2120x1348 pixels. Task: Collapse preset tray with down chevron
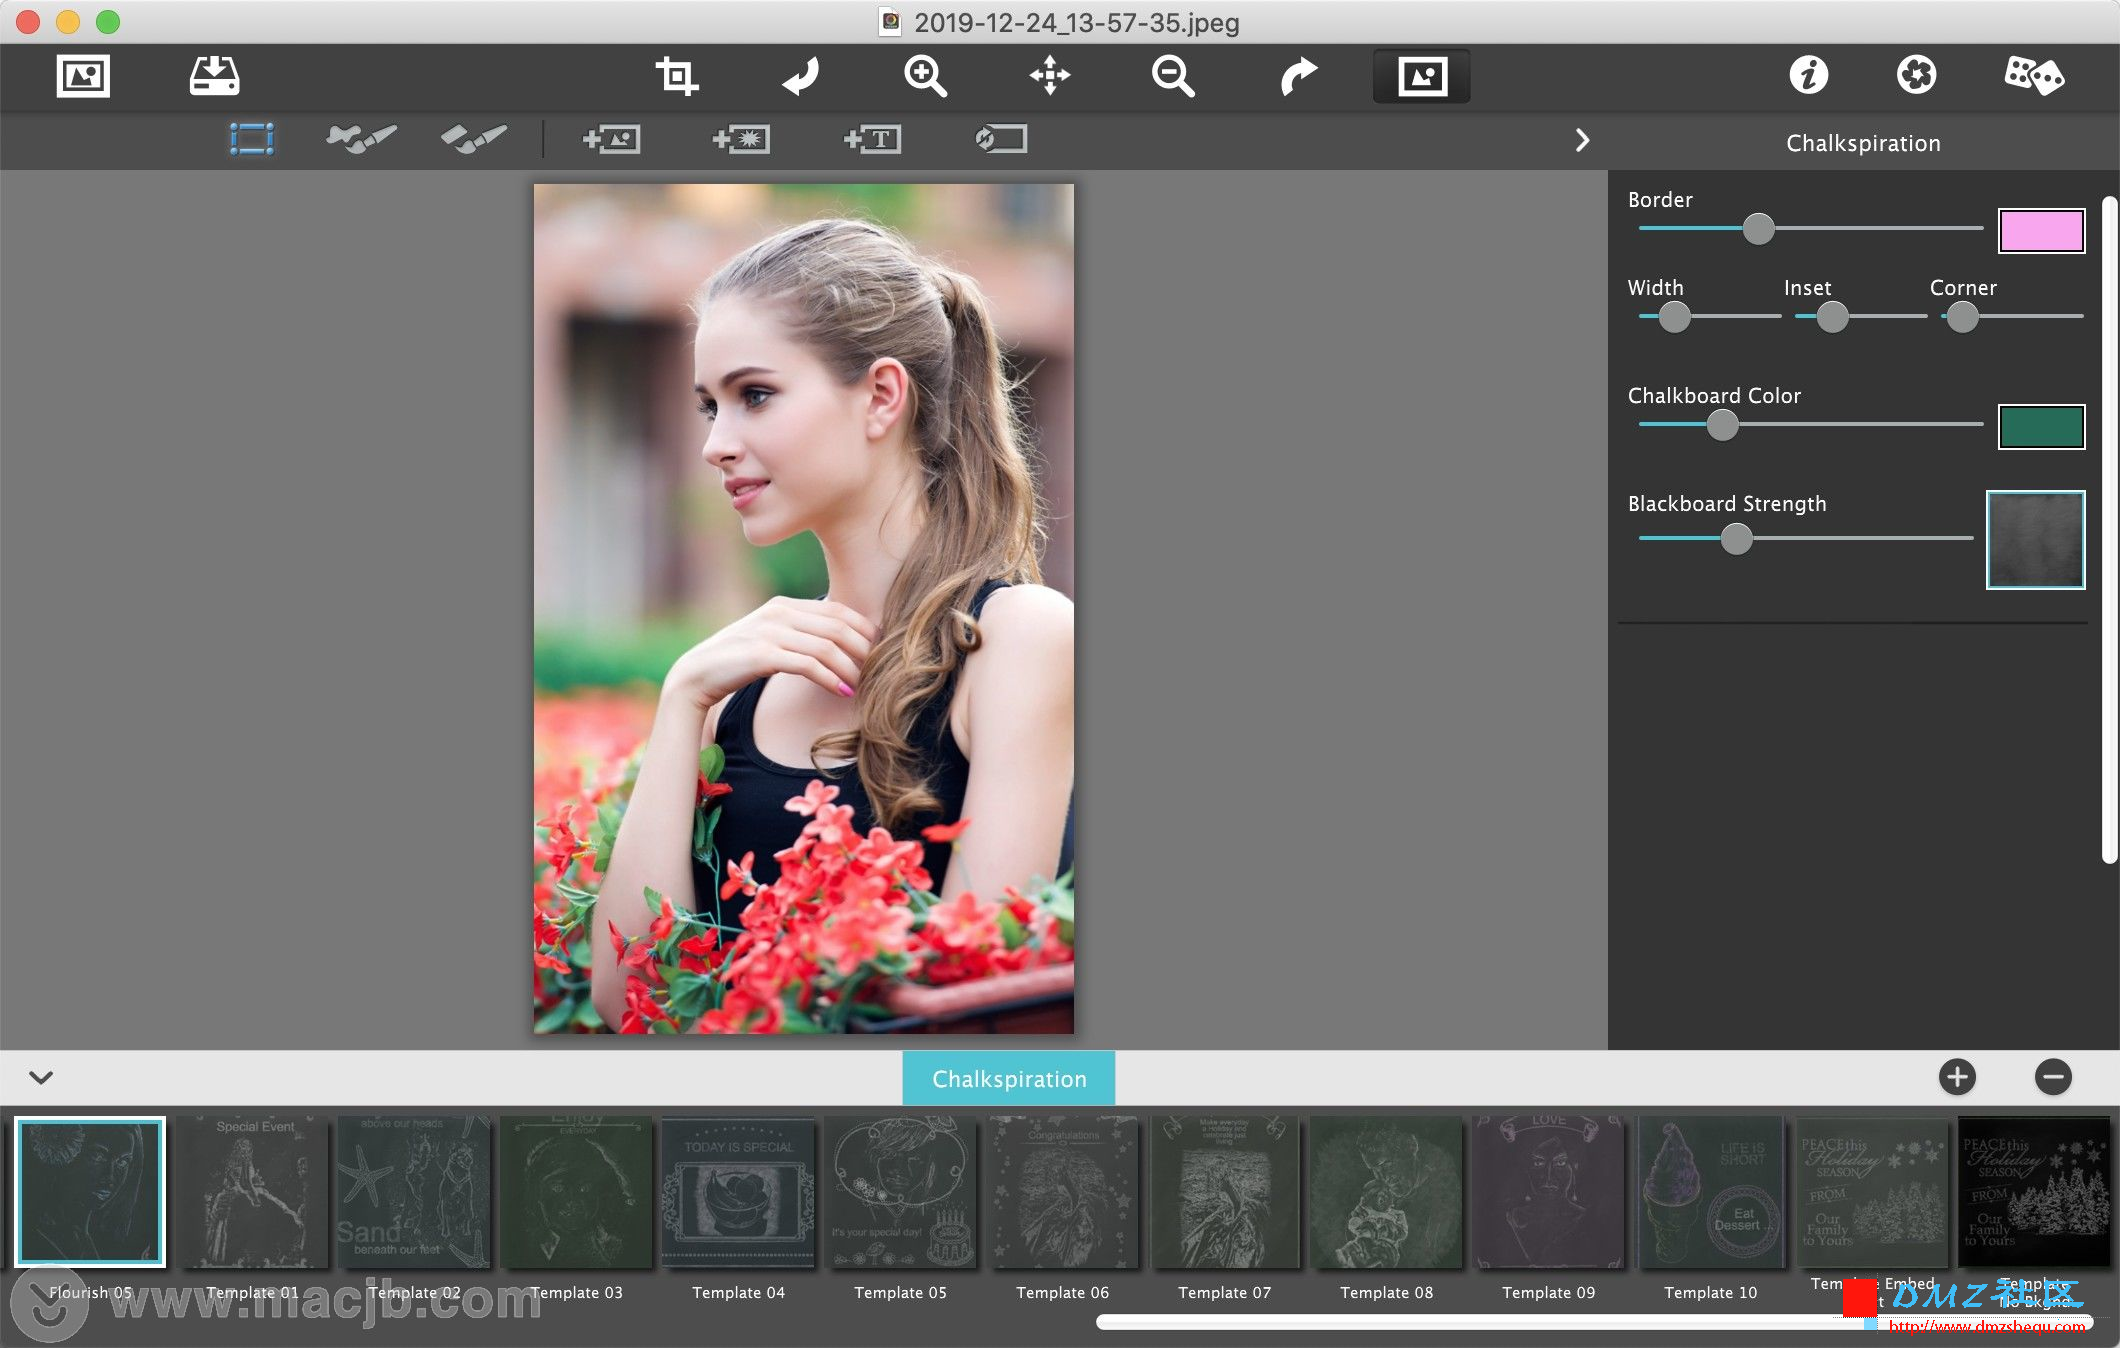click(x=41, y=1077)
